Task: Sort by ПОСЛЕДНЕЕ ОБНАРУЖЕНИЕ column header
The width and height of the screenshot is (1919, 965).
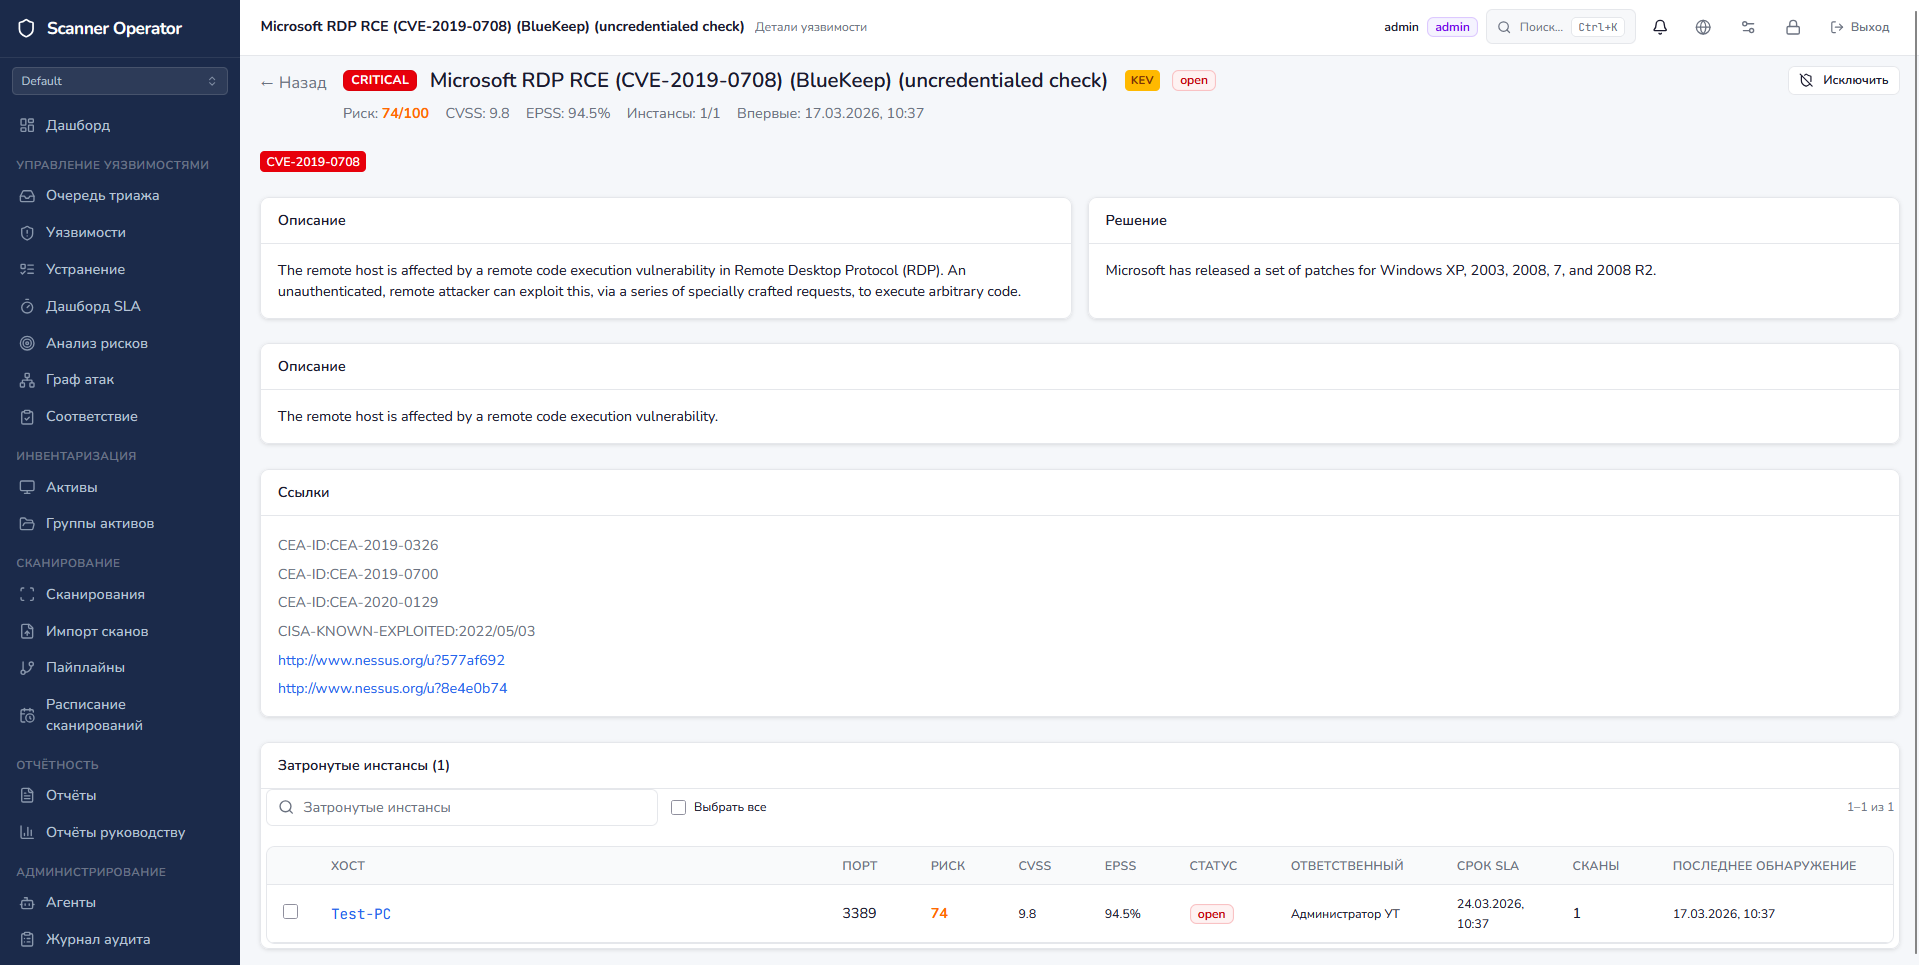Action: click(x=1764, y=866)
